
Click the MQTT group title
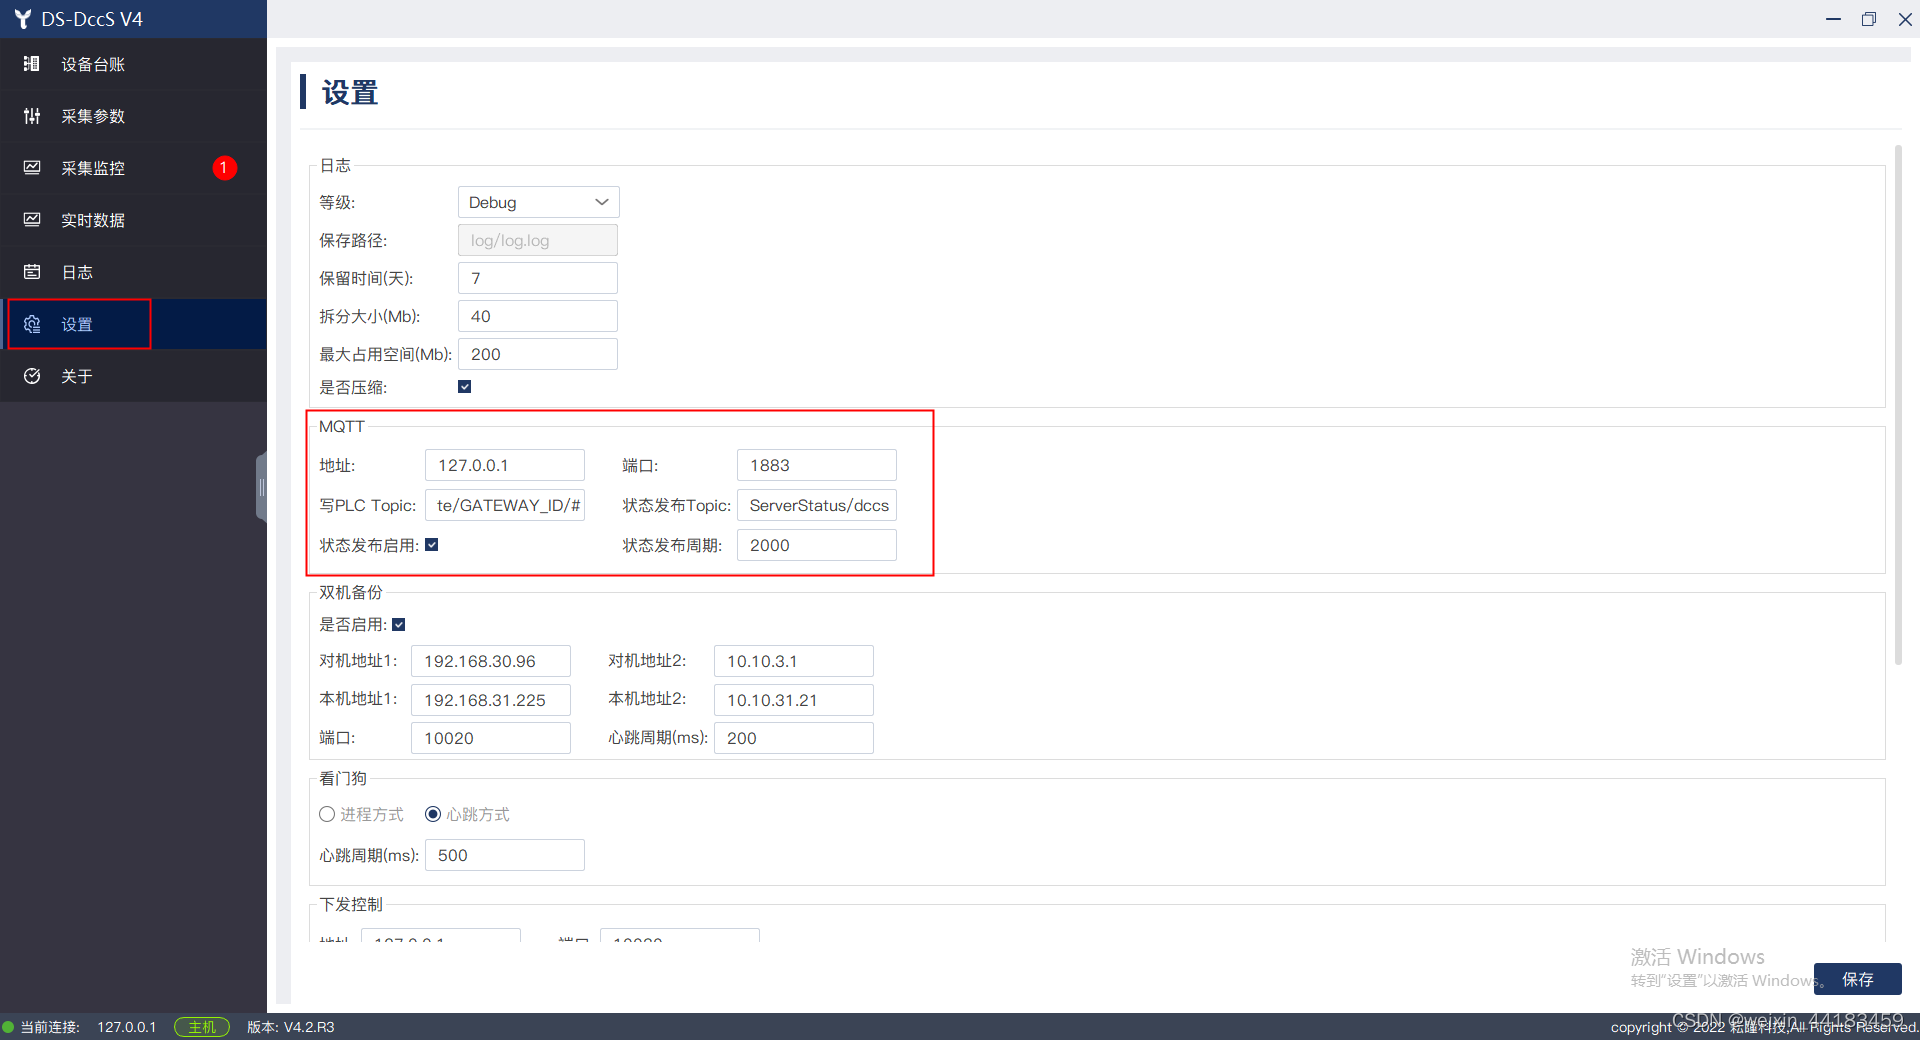coord(342,426)
